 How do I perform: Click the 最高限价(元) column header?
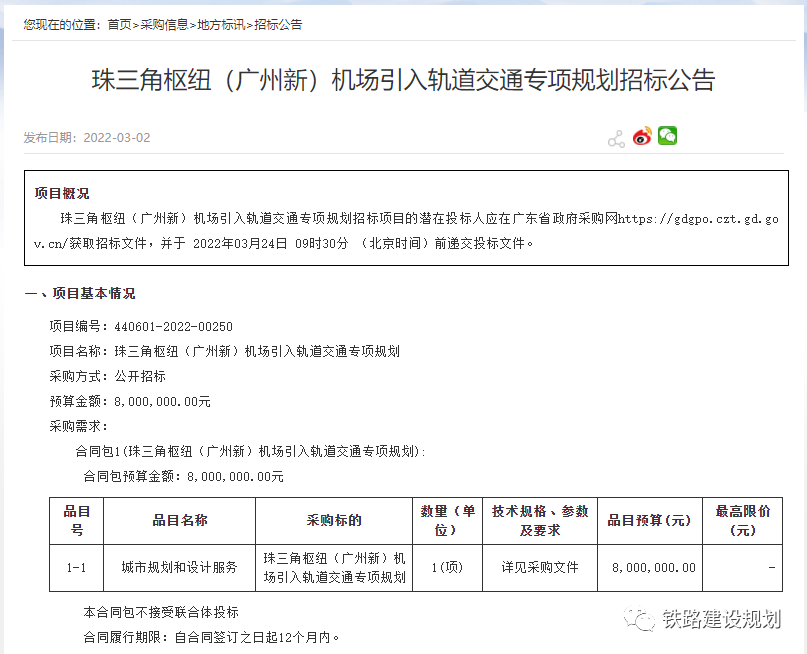[742, 521]
